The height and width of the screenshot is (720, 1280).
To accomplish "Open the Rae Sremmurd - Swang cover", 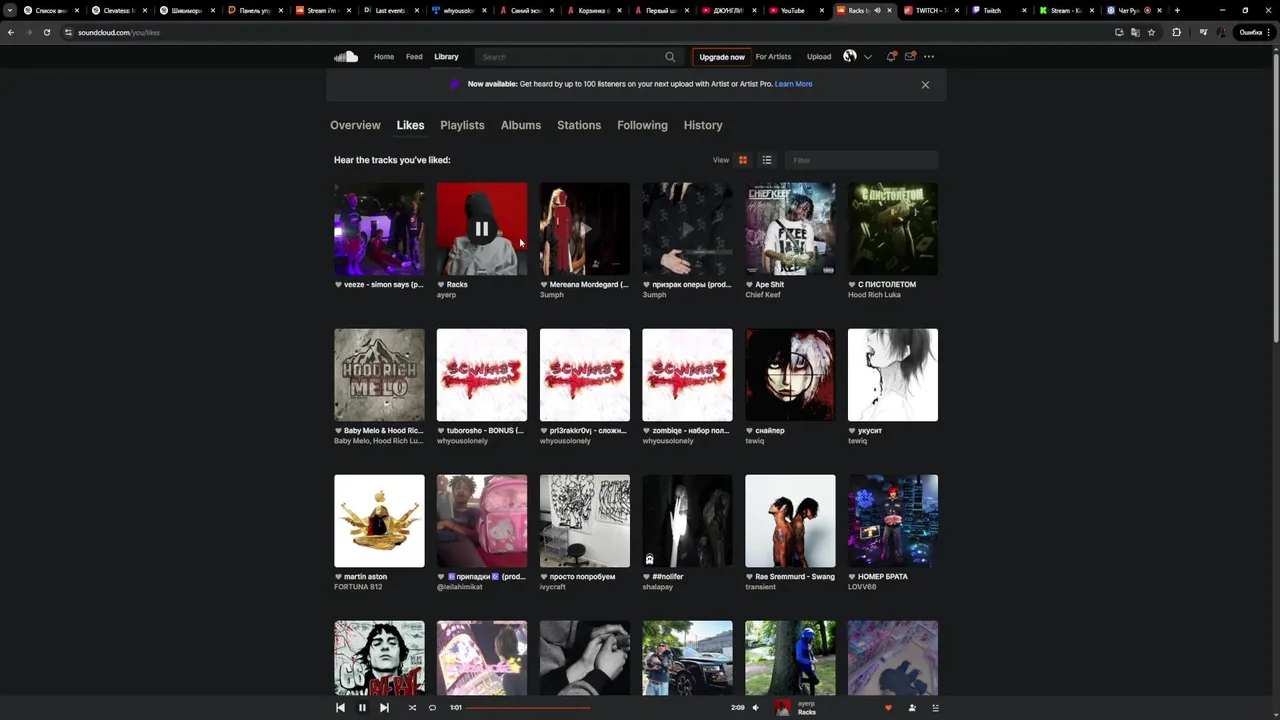I will point(790,521).
